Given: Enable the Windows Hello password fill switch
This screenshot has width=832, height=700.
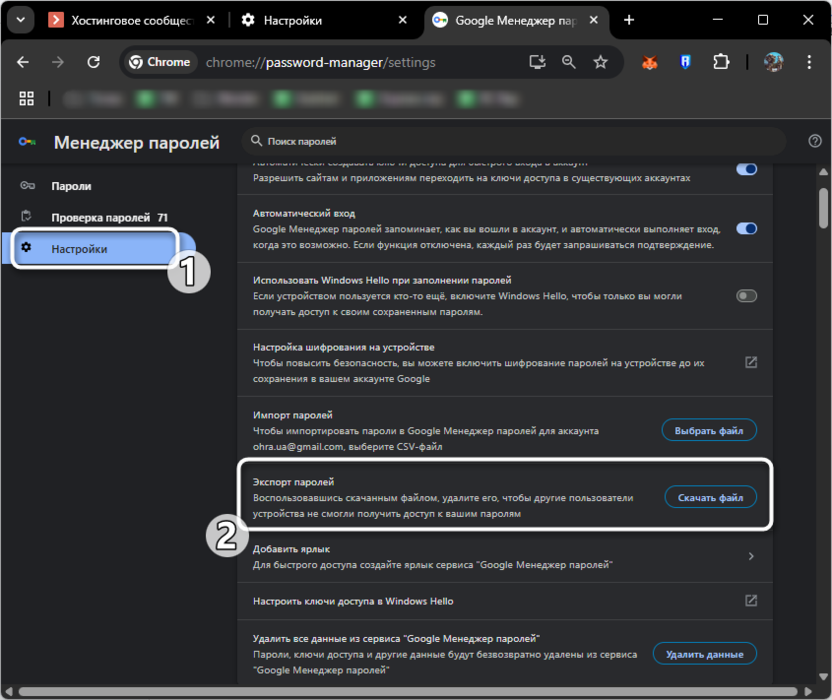Looking at the screenshot, I should (747, 296).
